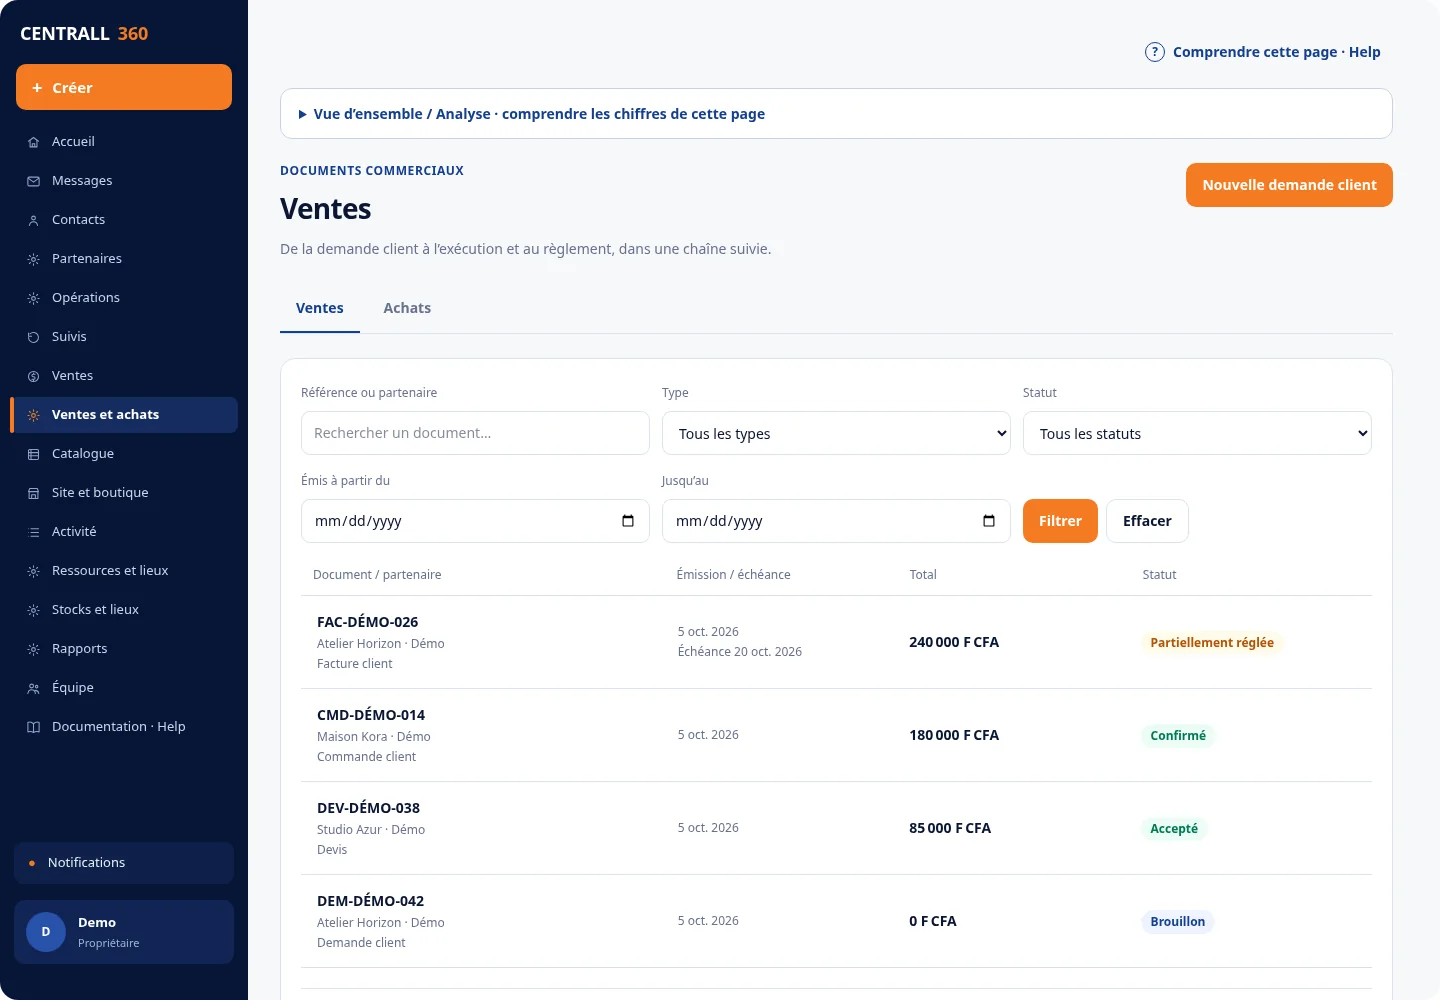
Task: Click the question mark help icon
Action: 1155,52
